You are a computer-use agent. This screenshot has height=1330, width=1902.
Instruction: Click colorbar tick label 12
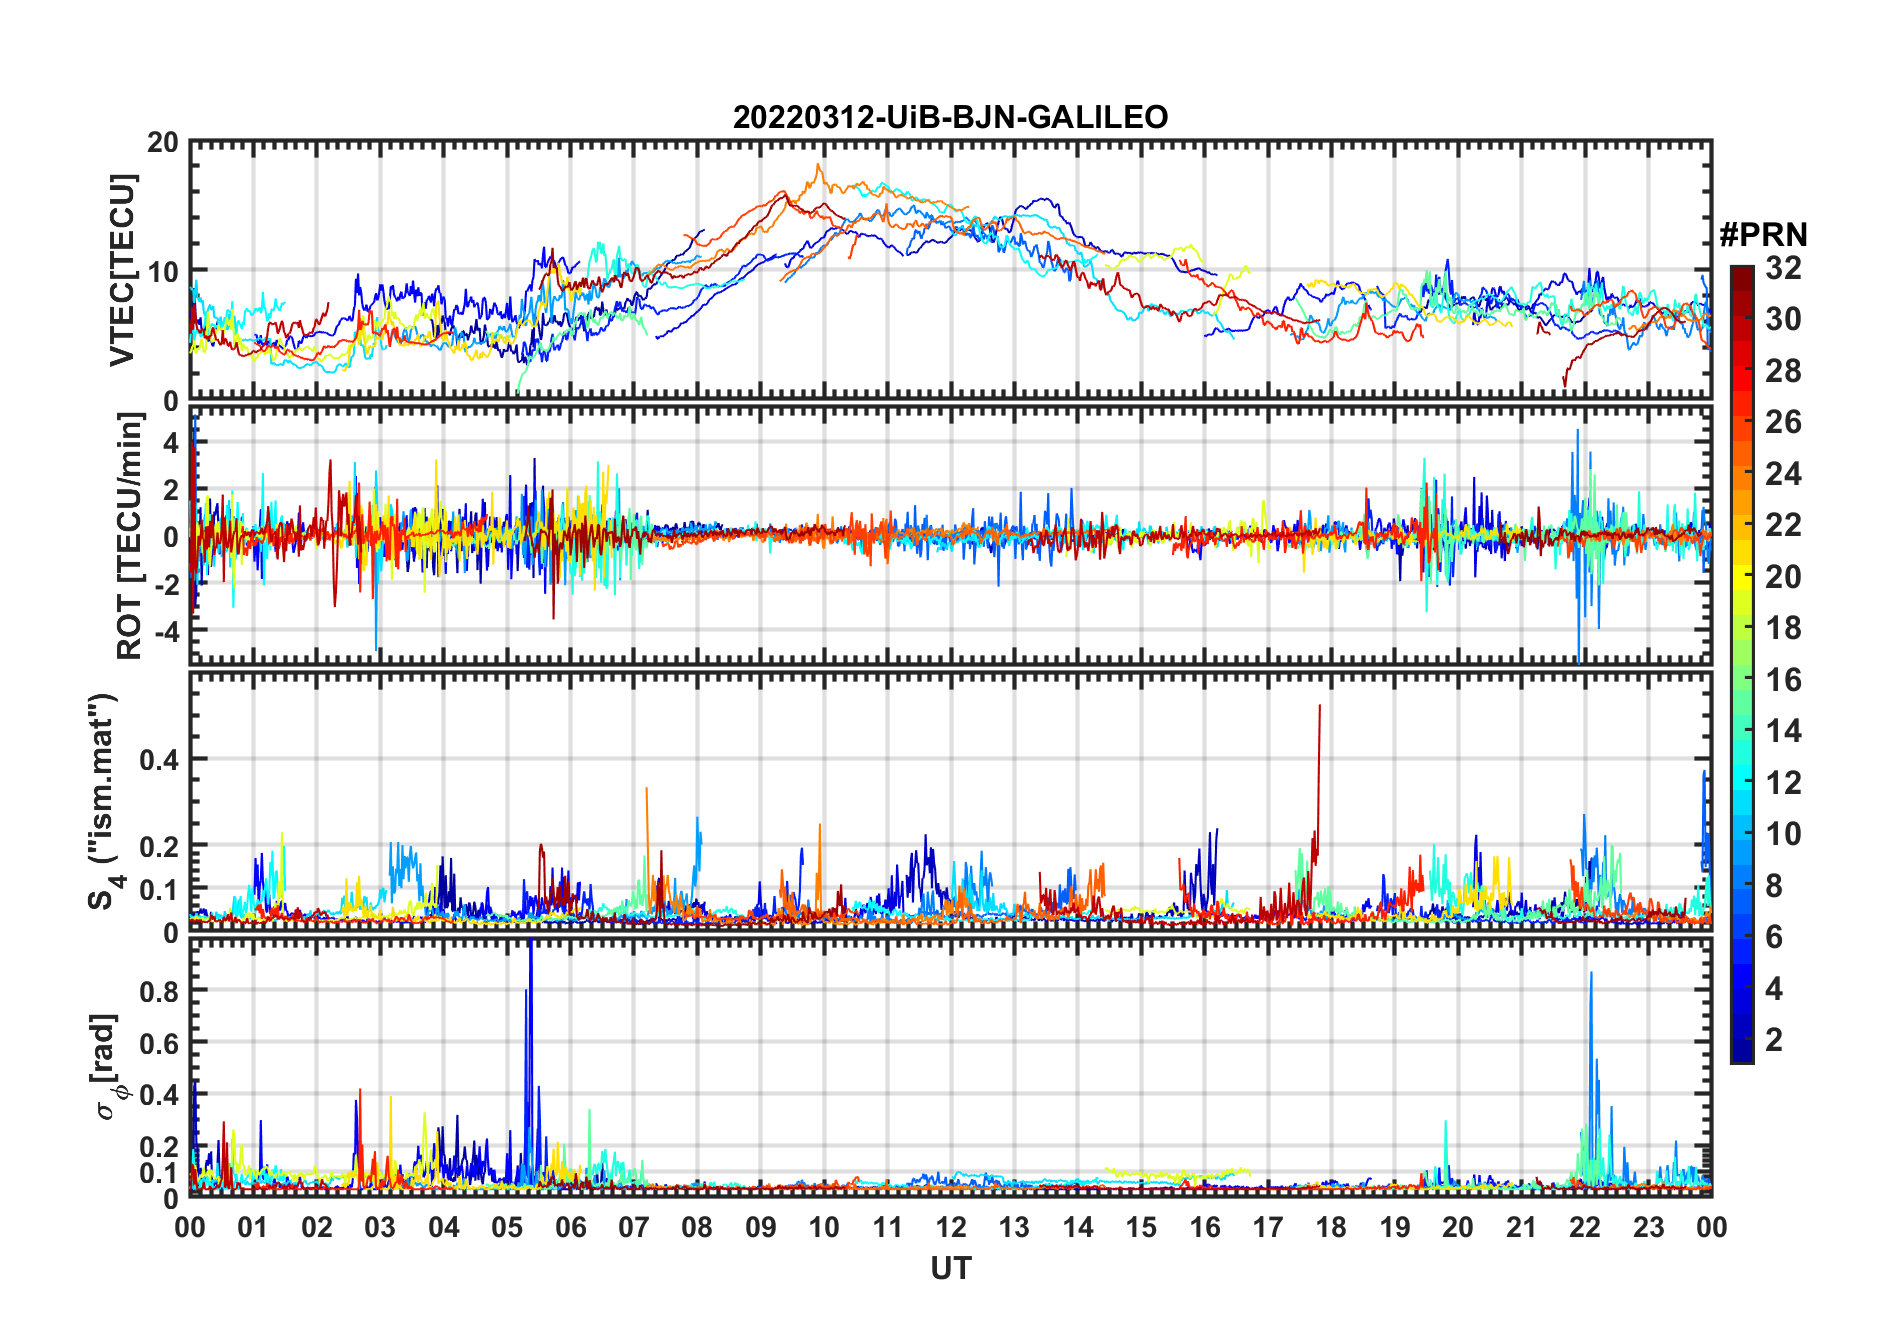[1783, 783]
